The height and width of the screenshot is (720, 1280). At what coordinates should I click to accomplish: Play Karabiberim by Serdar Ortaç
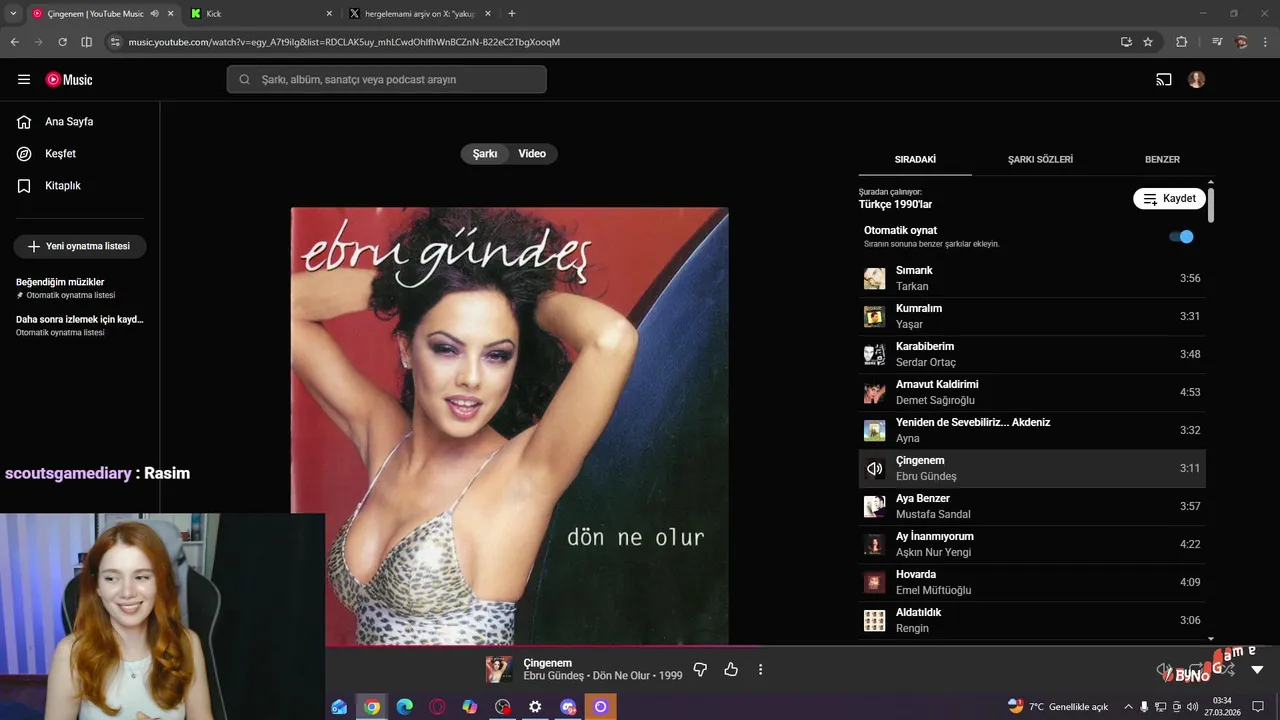pyautogui.click(x=1032, y=355)
